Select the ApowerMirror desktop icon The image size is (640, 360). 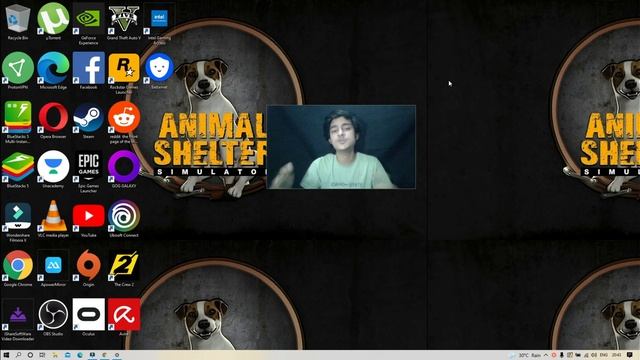(x=53, y=269)
